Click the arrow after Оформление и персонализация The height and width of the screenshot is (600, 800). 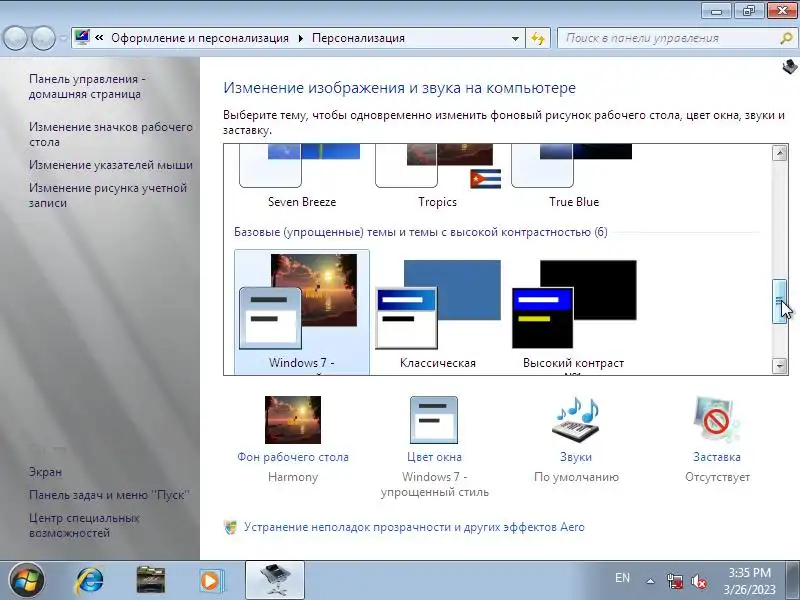click(301, 38)
